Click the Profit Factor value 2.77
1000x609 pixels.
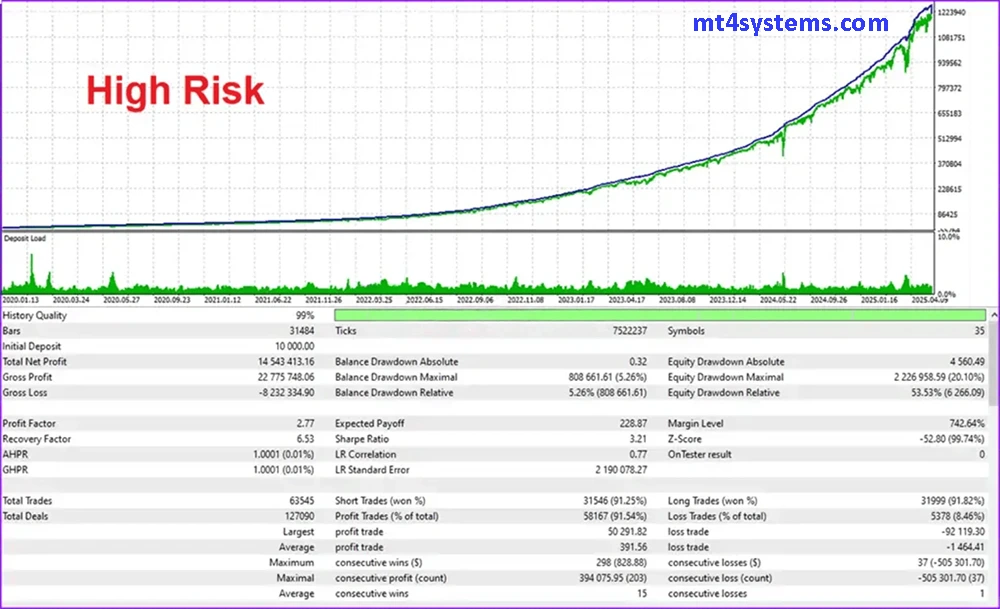pyautogui.click(x=305, y=424)
